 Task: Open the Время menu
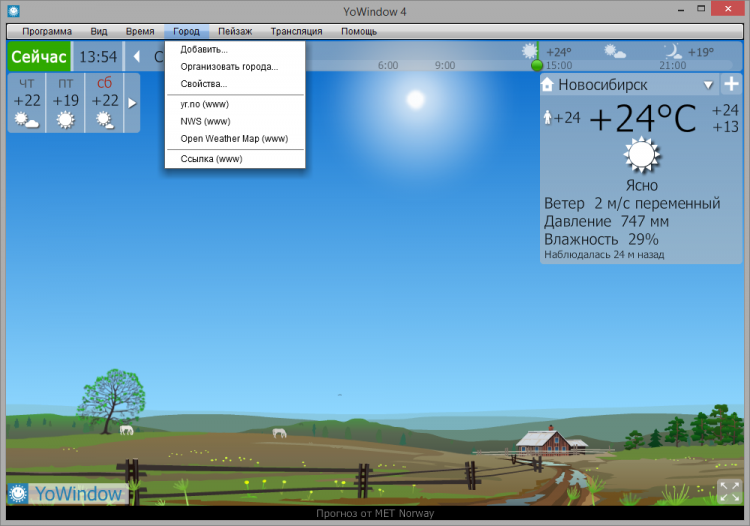point(140,32)
